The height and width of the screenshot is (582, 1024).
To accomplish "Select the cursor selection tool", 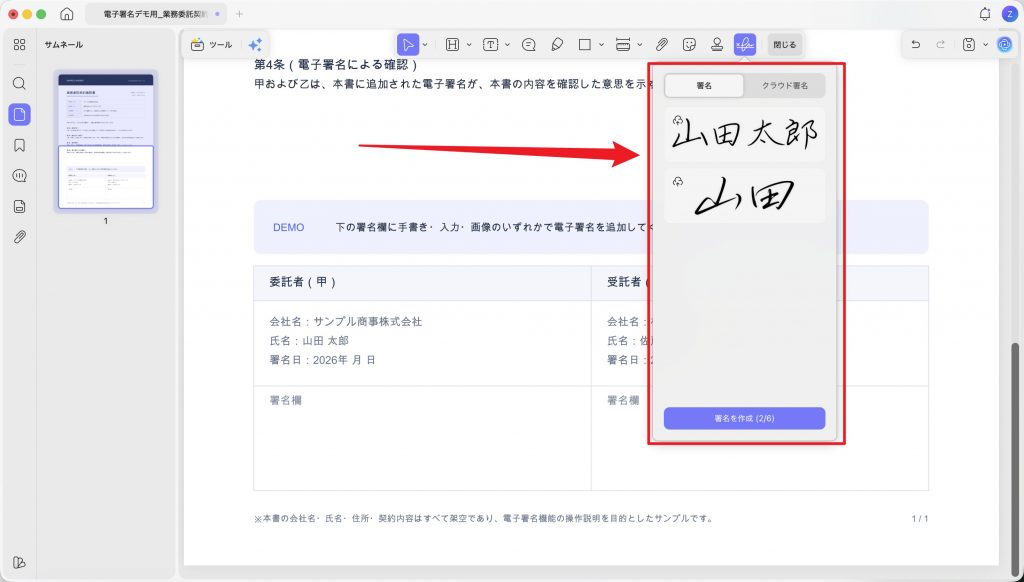I will [408, 44].
